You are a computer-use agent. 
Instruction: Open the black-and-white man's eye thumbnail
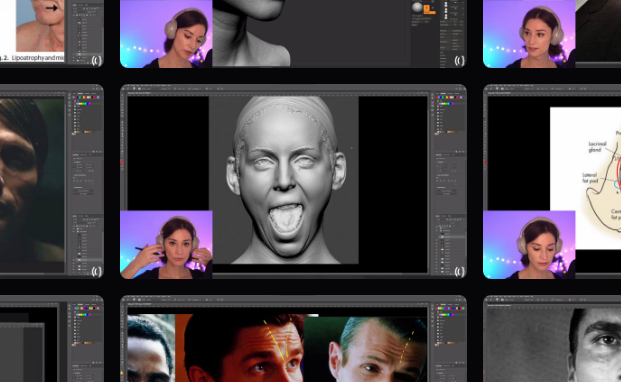(552, 338)
